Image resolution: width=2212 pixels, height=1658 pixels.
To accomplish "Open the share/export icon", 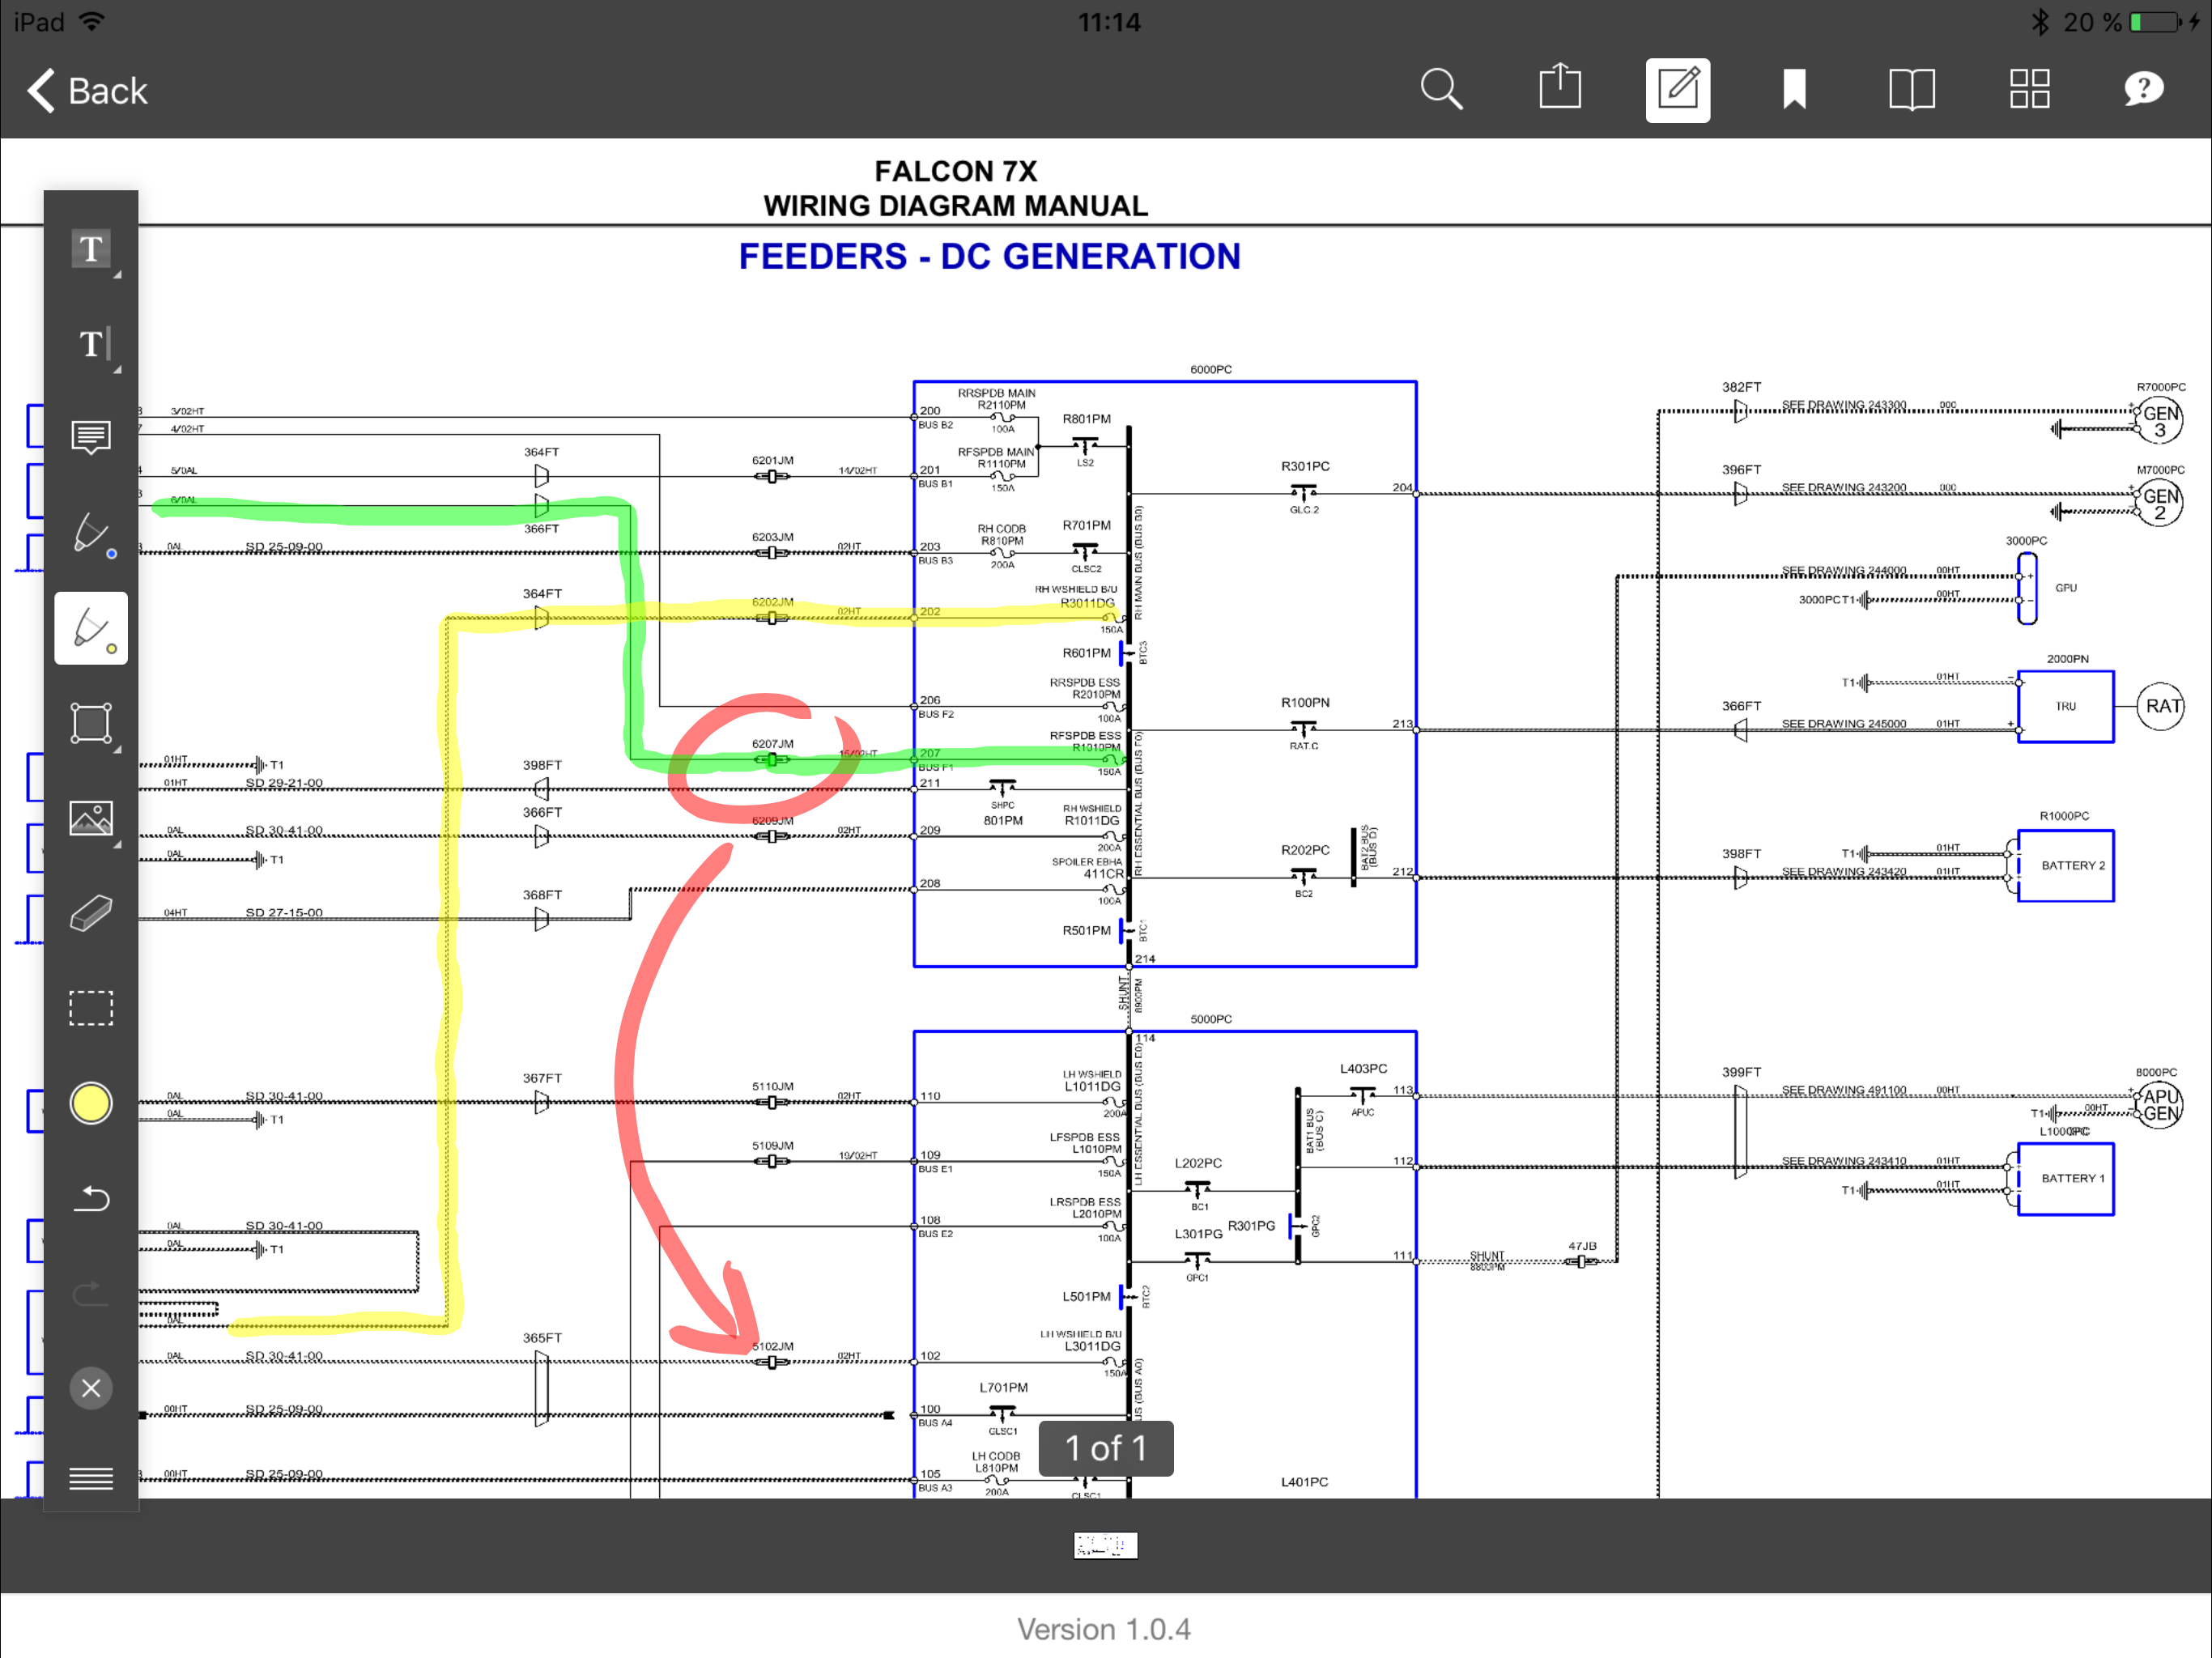I will tap(1559, 88).
